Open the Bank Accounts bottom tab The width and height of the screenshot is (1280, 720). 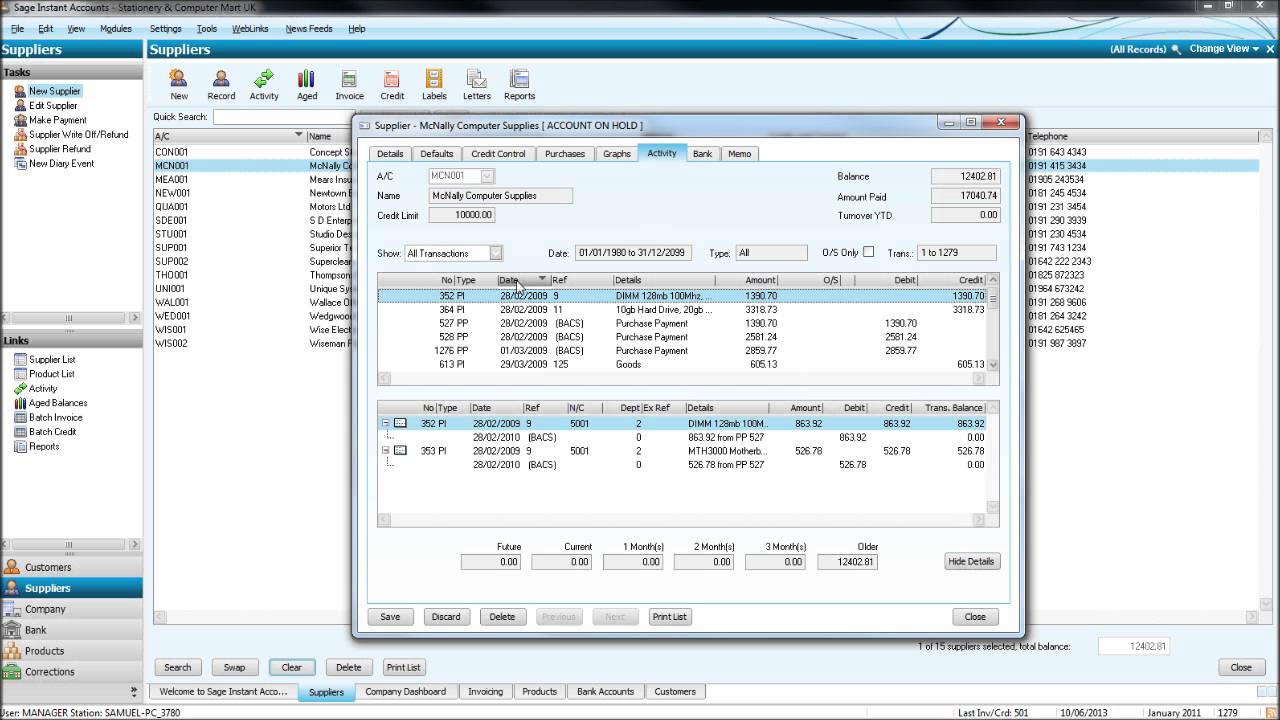click(x=605, y=692)
